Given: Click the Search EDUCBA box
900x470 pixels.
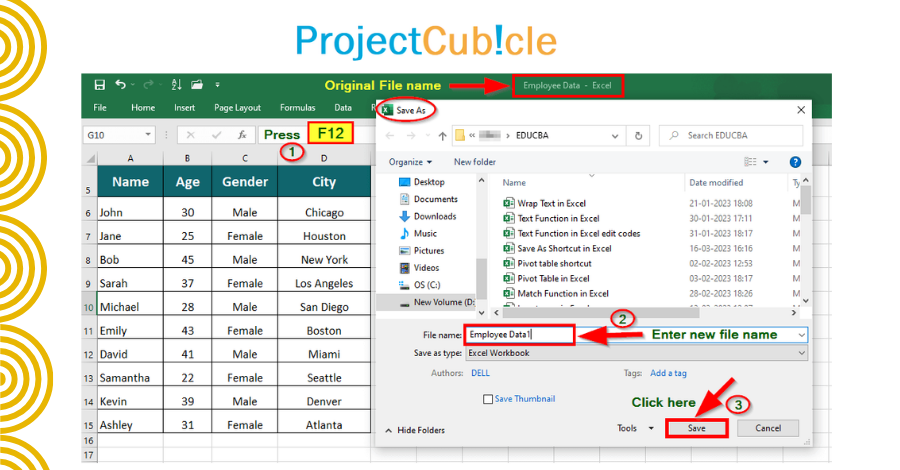Looking at the screenshot, I should 731,135.
